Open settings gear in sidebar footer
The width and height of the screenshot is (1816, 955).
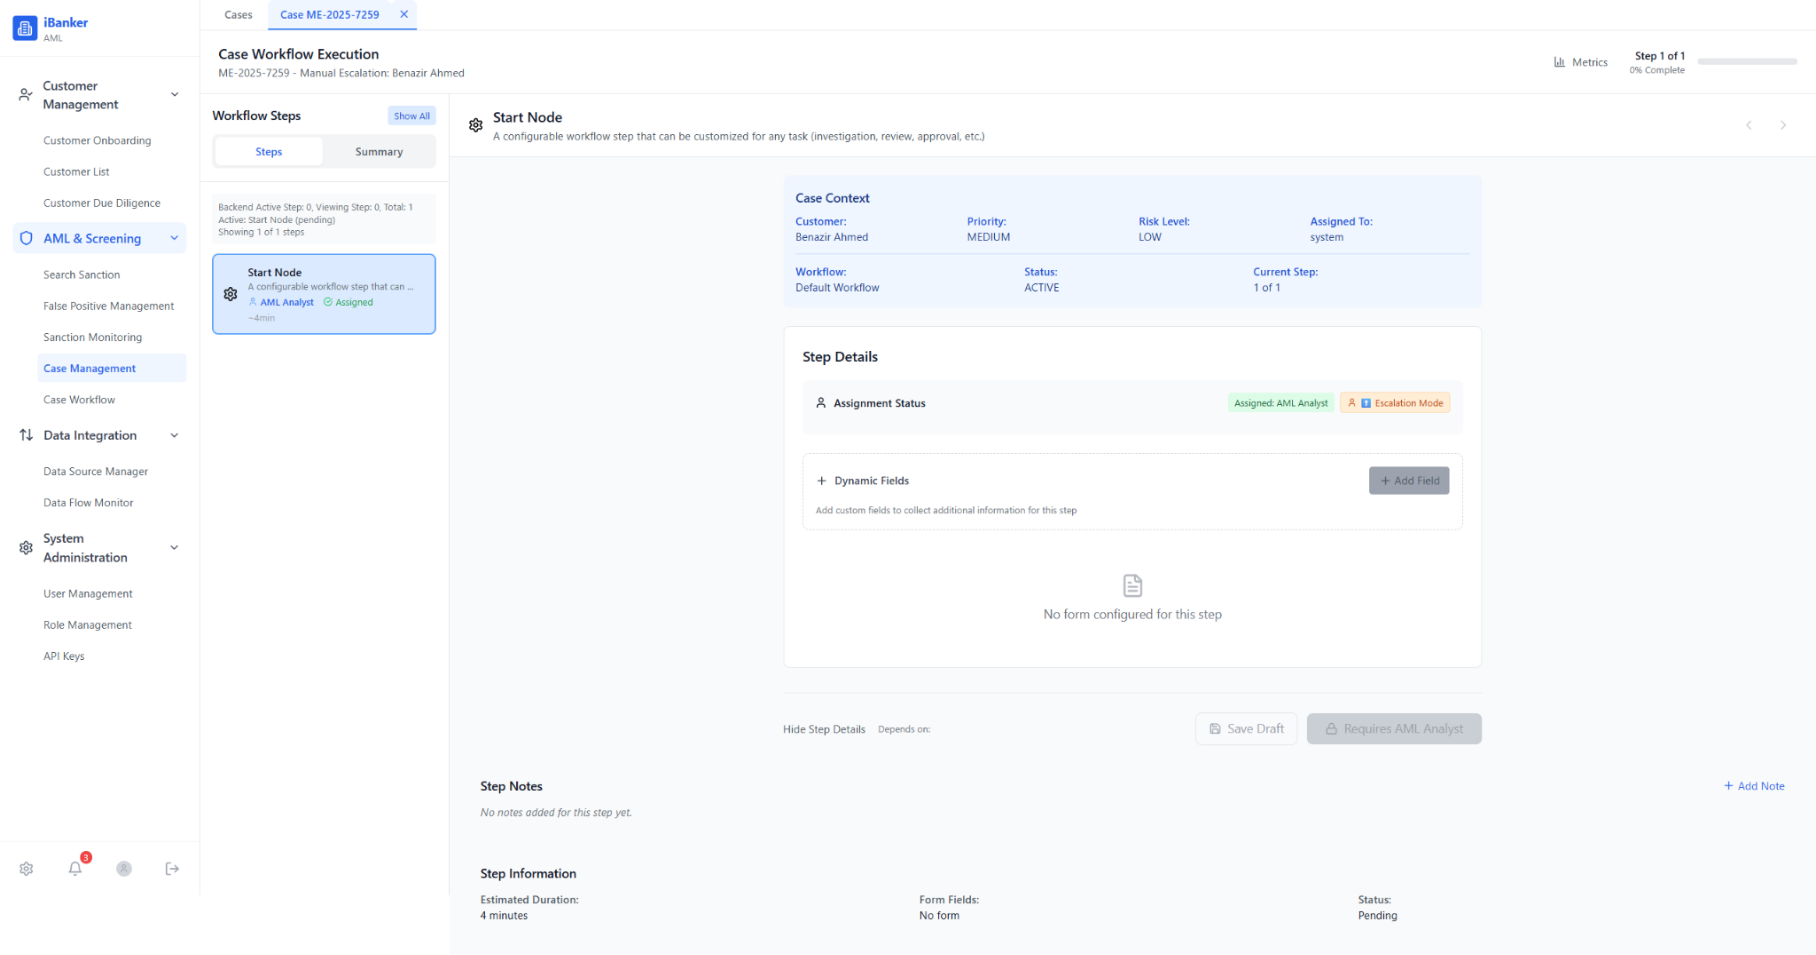pos(26,869)
